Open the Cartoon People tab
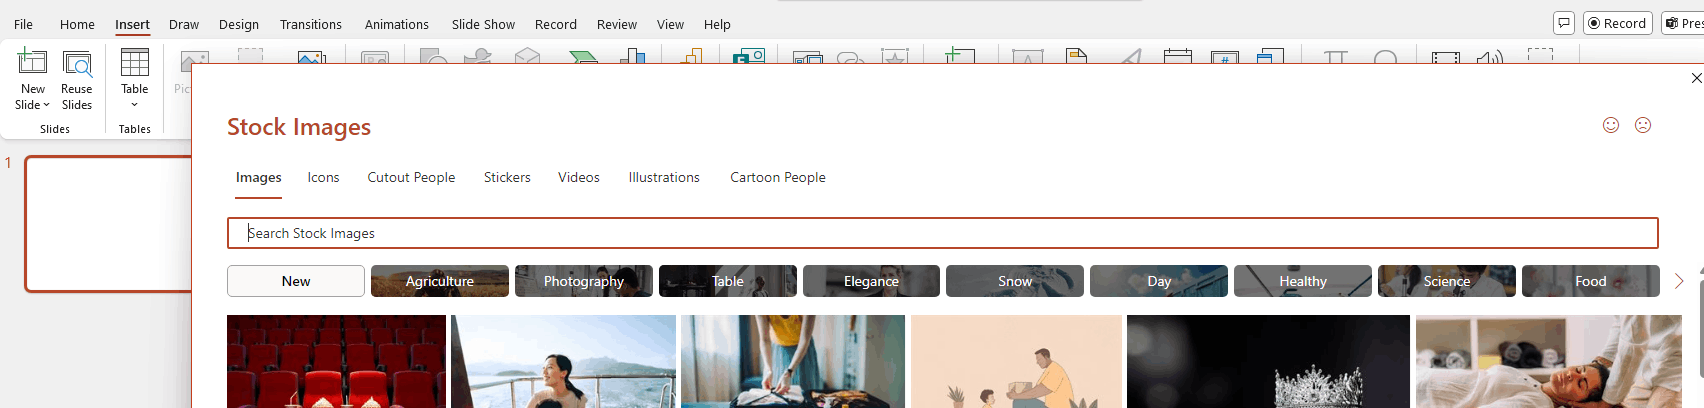This screenshot has width=1704, height=408. pos(778,177)
